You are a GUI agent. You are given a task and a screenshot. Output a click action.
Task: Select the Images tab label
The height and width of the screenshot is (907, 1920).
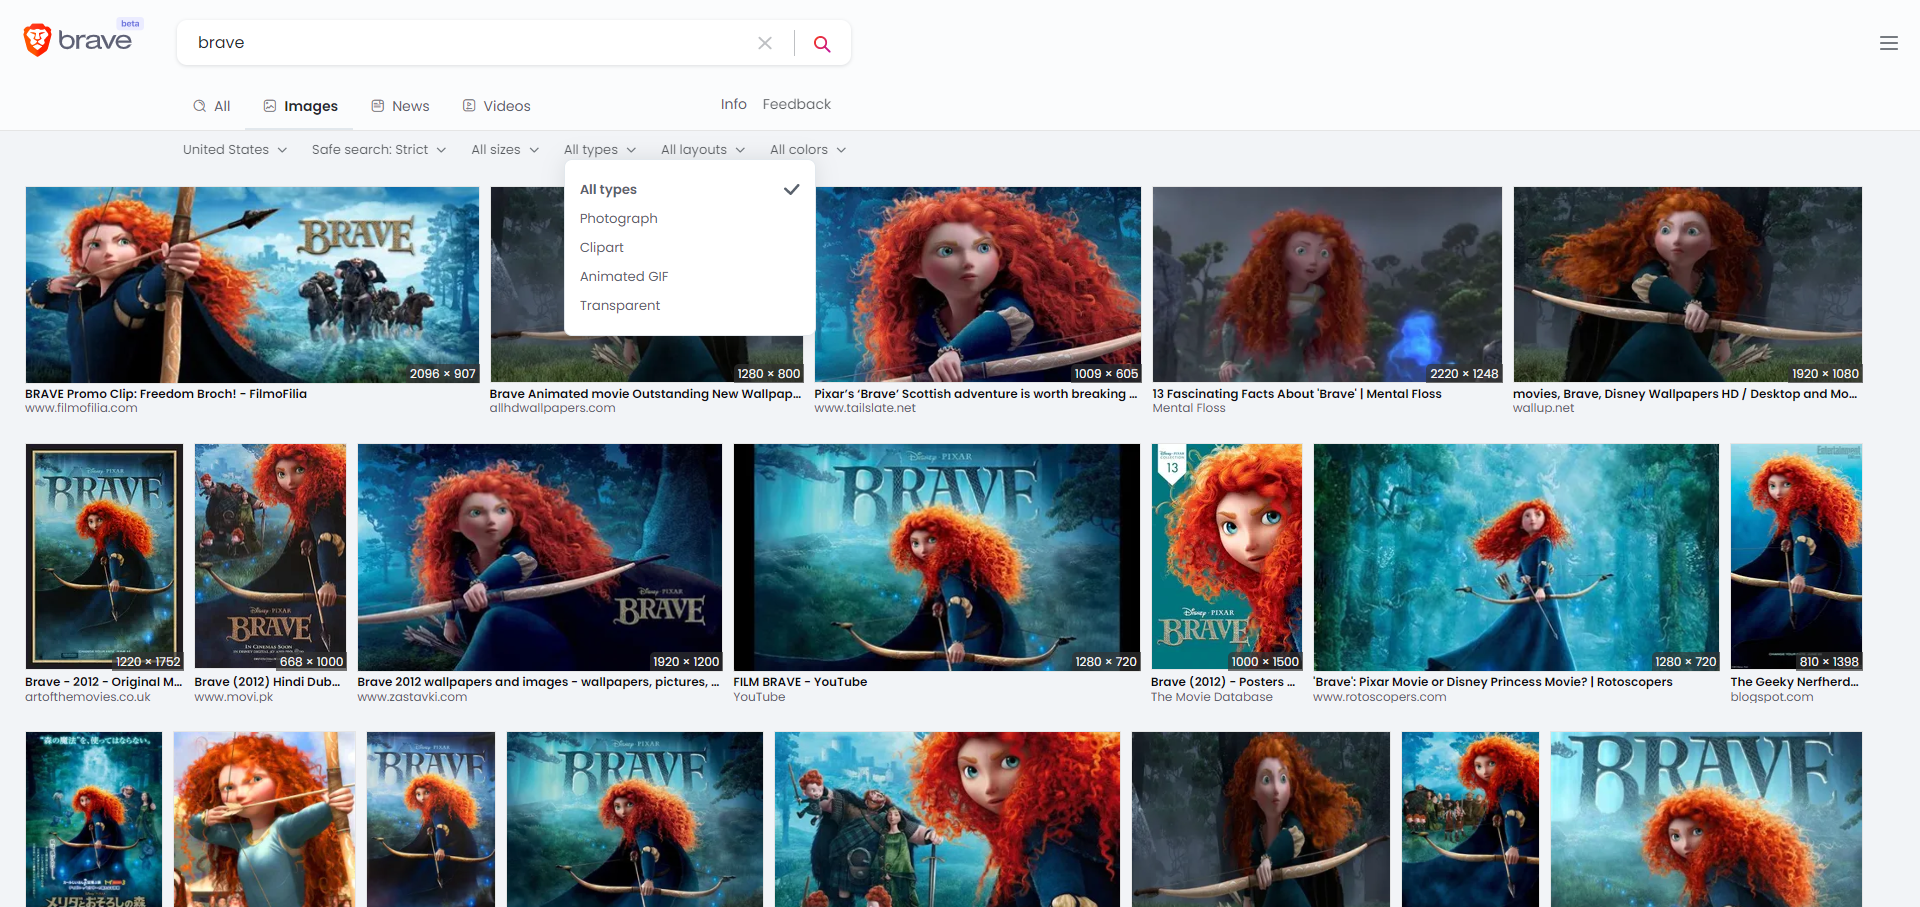[x=311, y=106]
